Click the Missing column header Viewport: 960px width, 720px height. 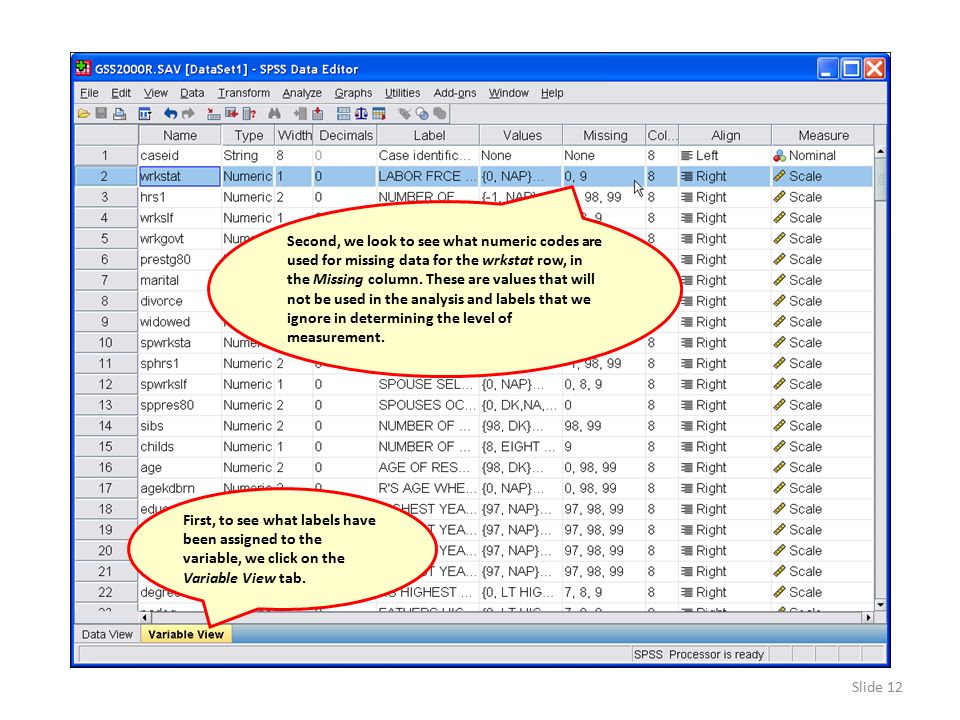(605, 135)
